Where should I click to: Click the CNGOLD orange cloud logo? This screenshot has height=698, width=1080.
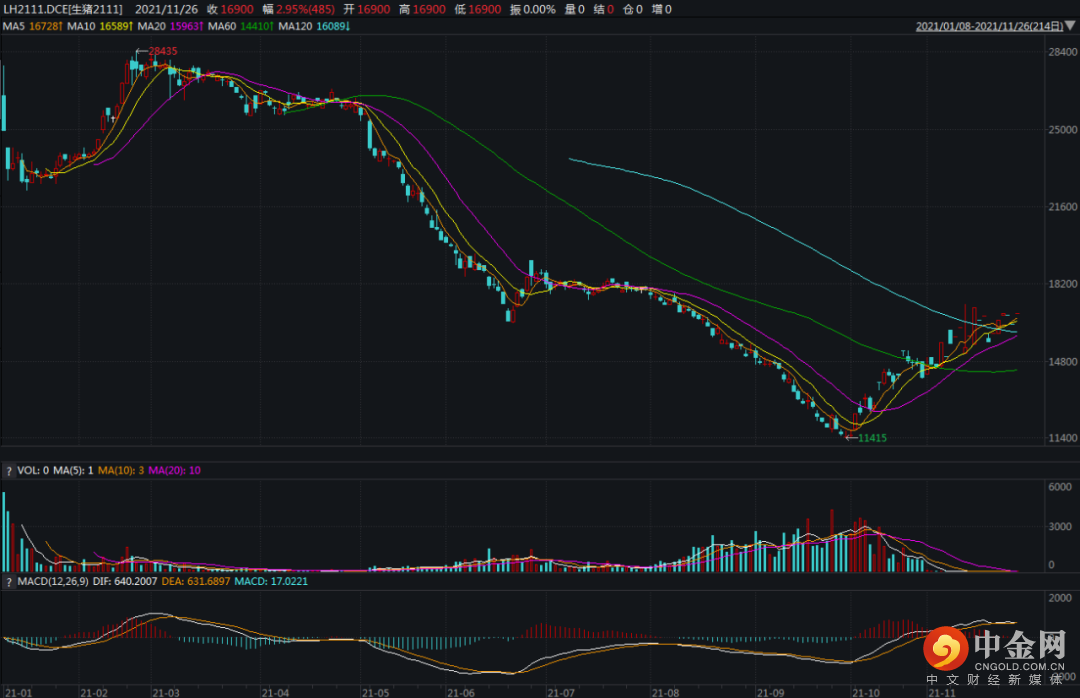[941, 650]
